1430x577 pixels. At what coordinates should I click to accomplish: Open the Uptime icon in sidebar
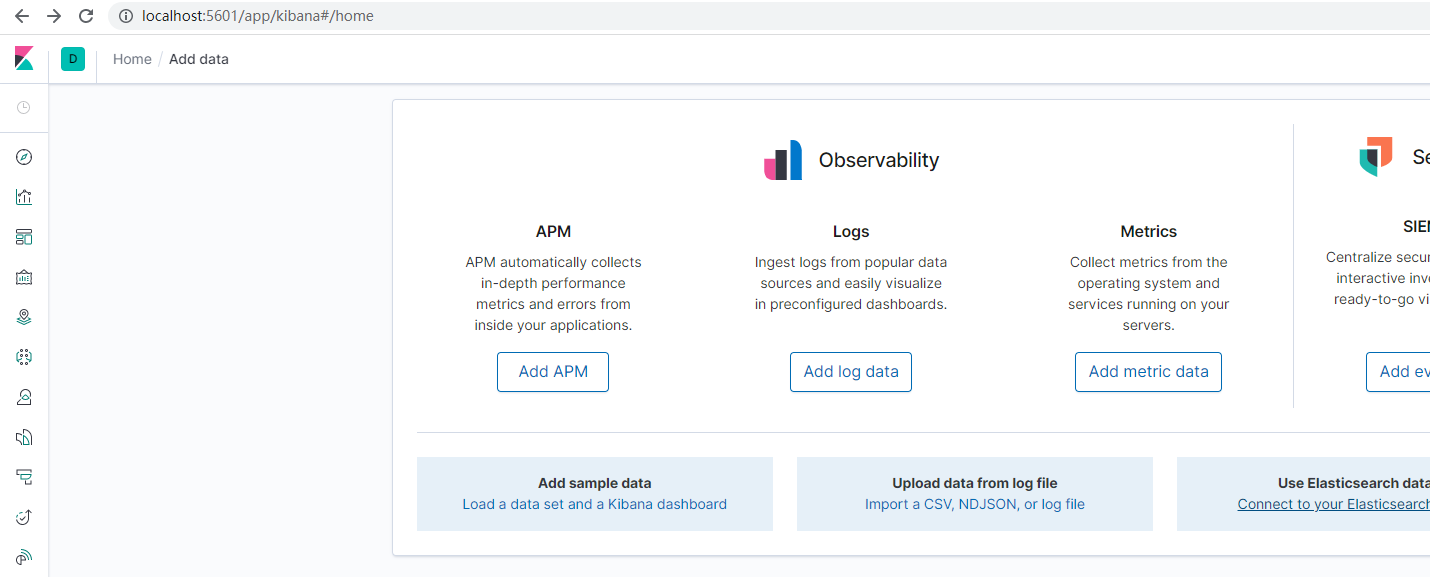24,517
